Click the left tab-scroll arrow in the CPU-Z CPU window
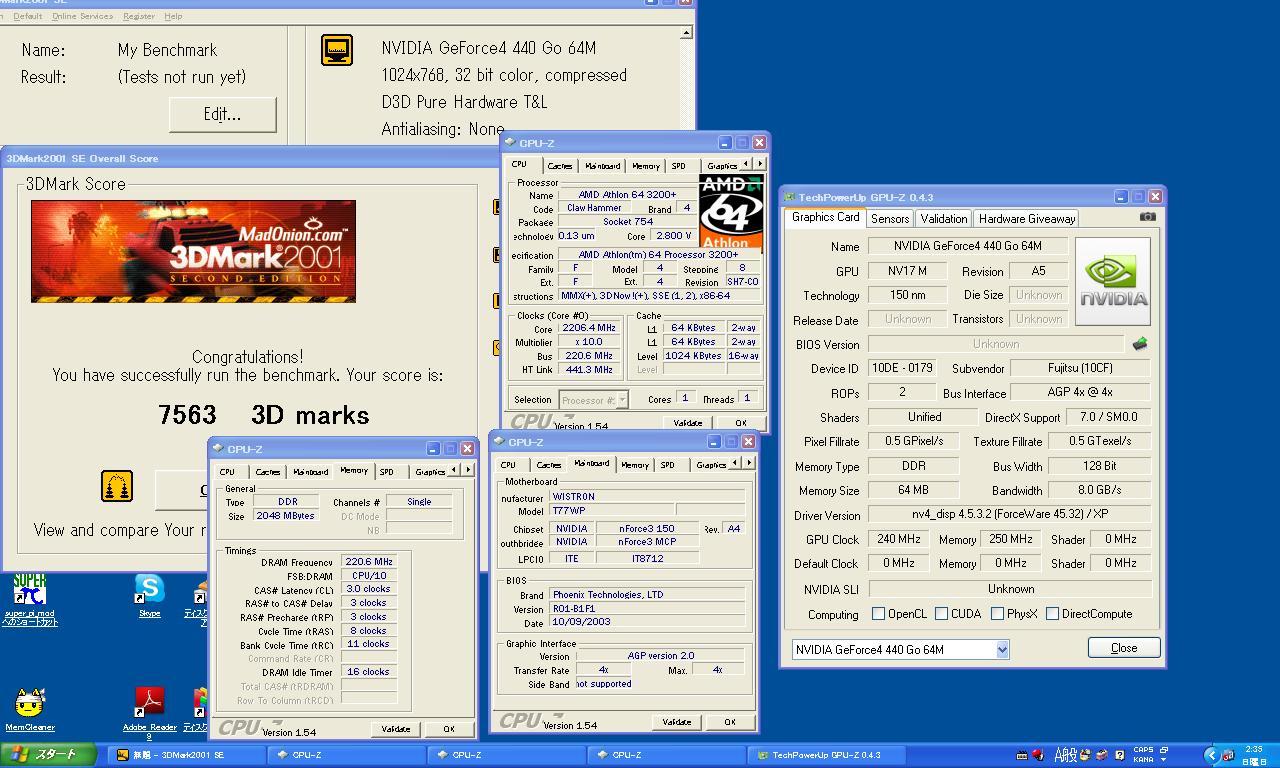Screen dimensions: 1280x768 [x=746, y=164]
